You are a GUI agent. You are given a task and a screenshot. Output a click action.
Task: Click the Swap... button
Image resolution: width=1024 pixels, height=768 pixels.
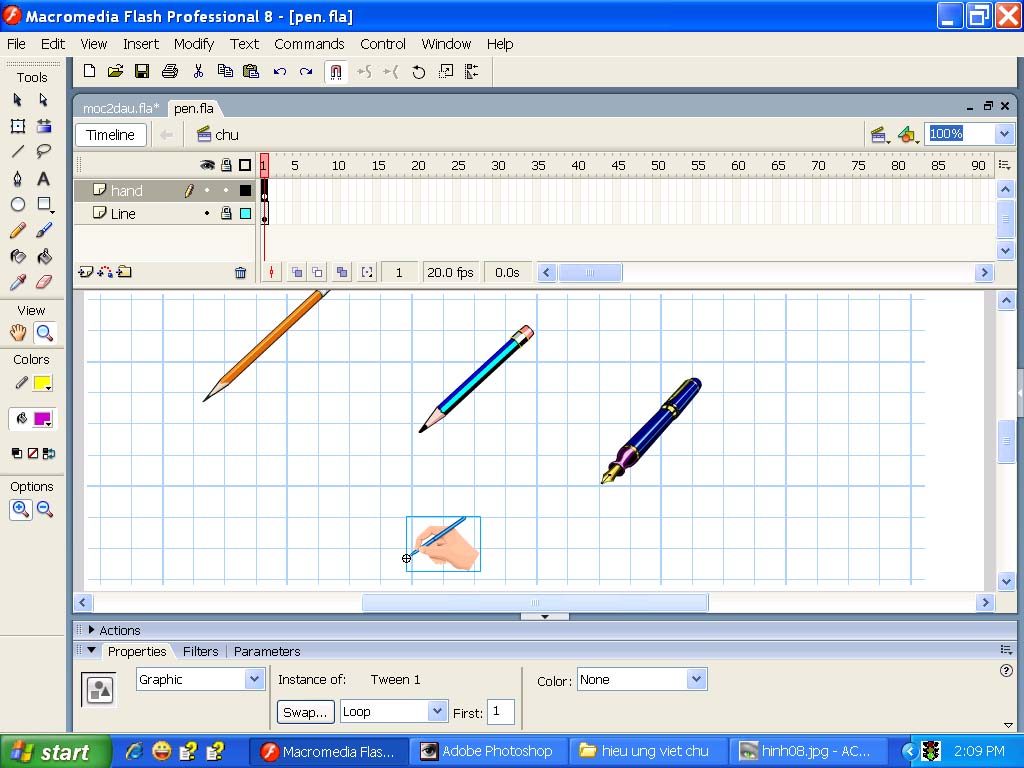click(306, 712)
